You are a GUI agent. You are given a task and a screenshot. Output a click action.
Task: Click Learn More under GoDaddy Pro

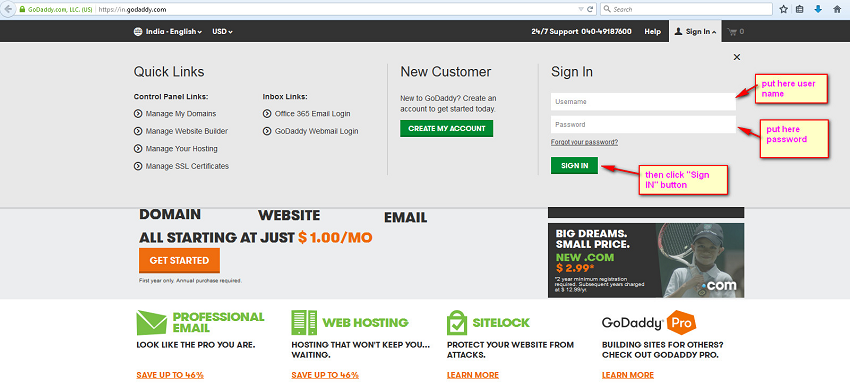[628, 375]
